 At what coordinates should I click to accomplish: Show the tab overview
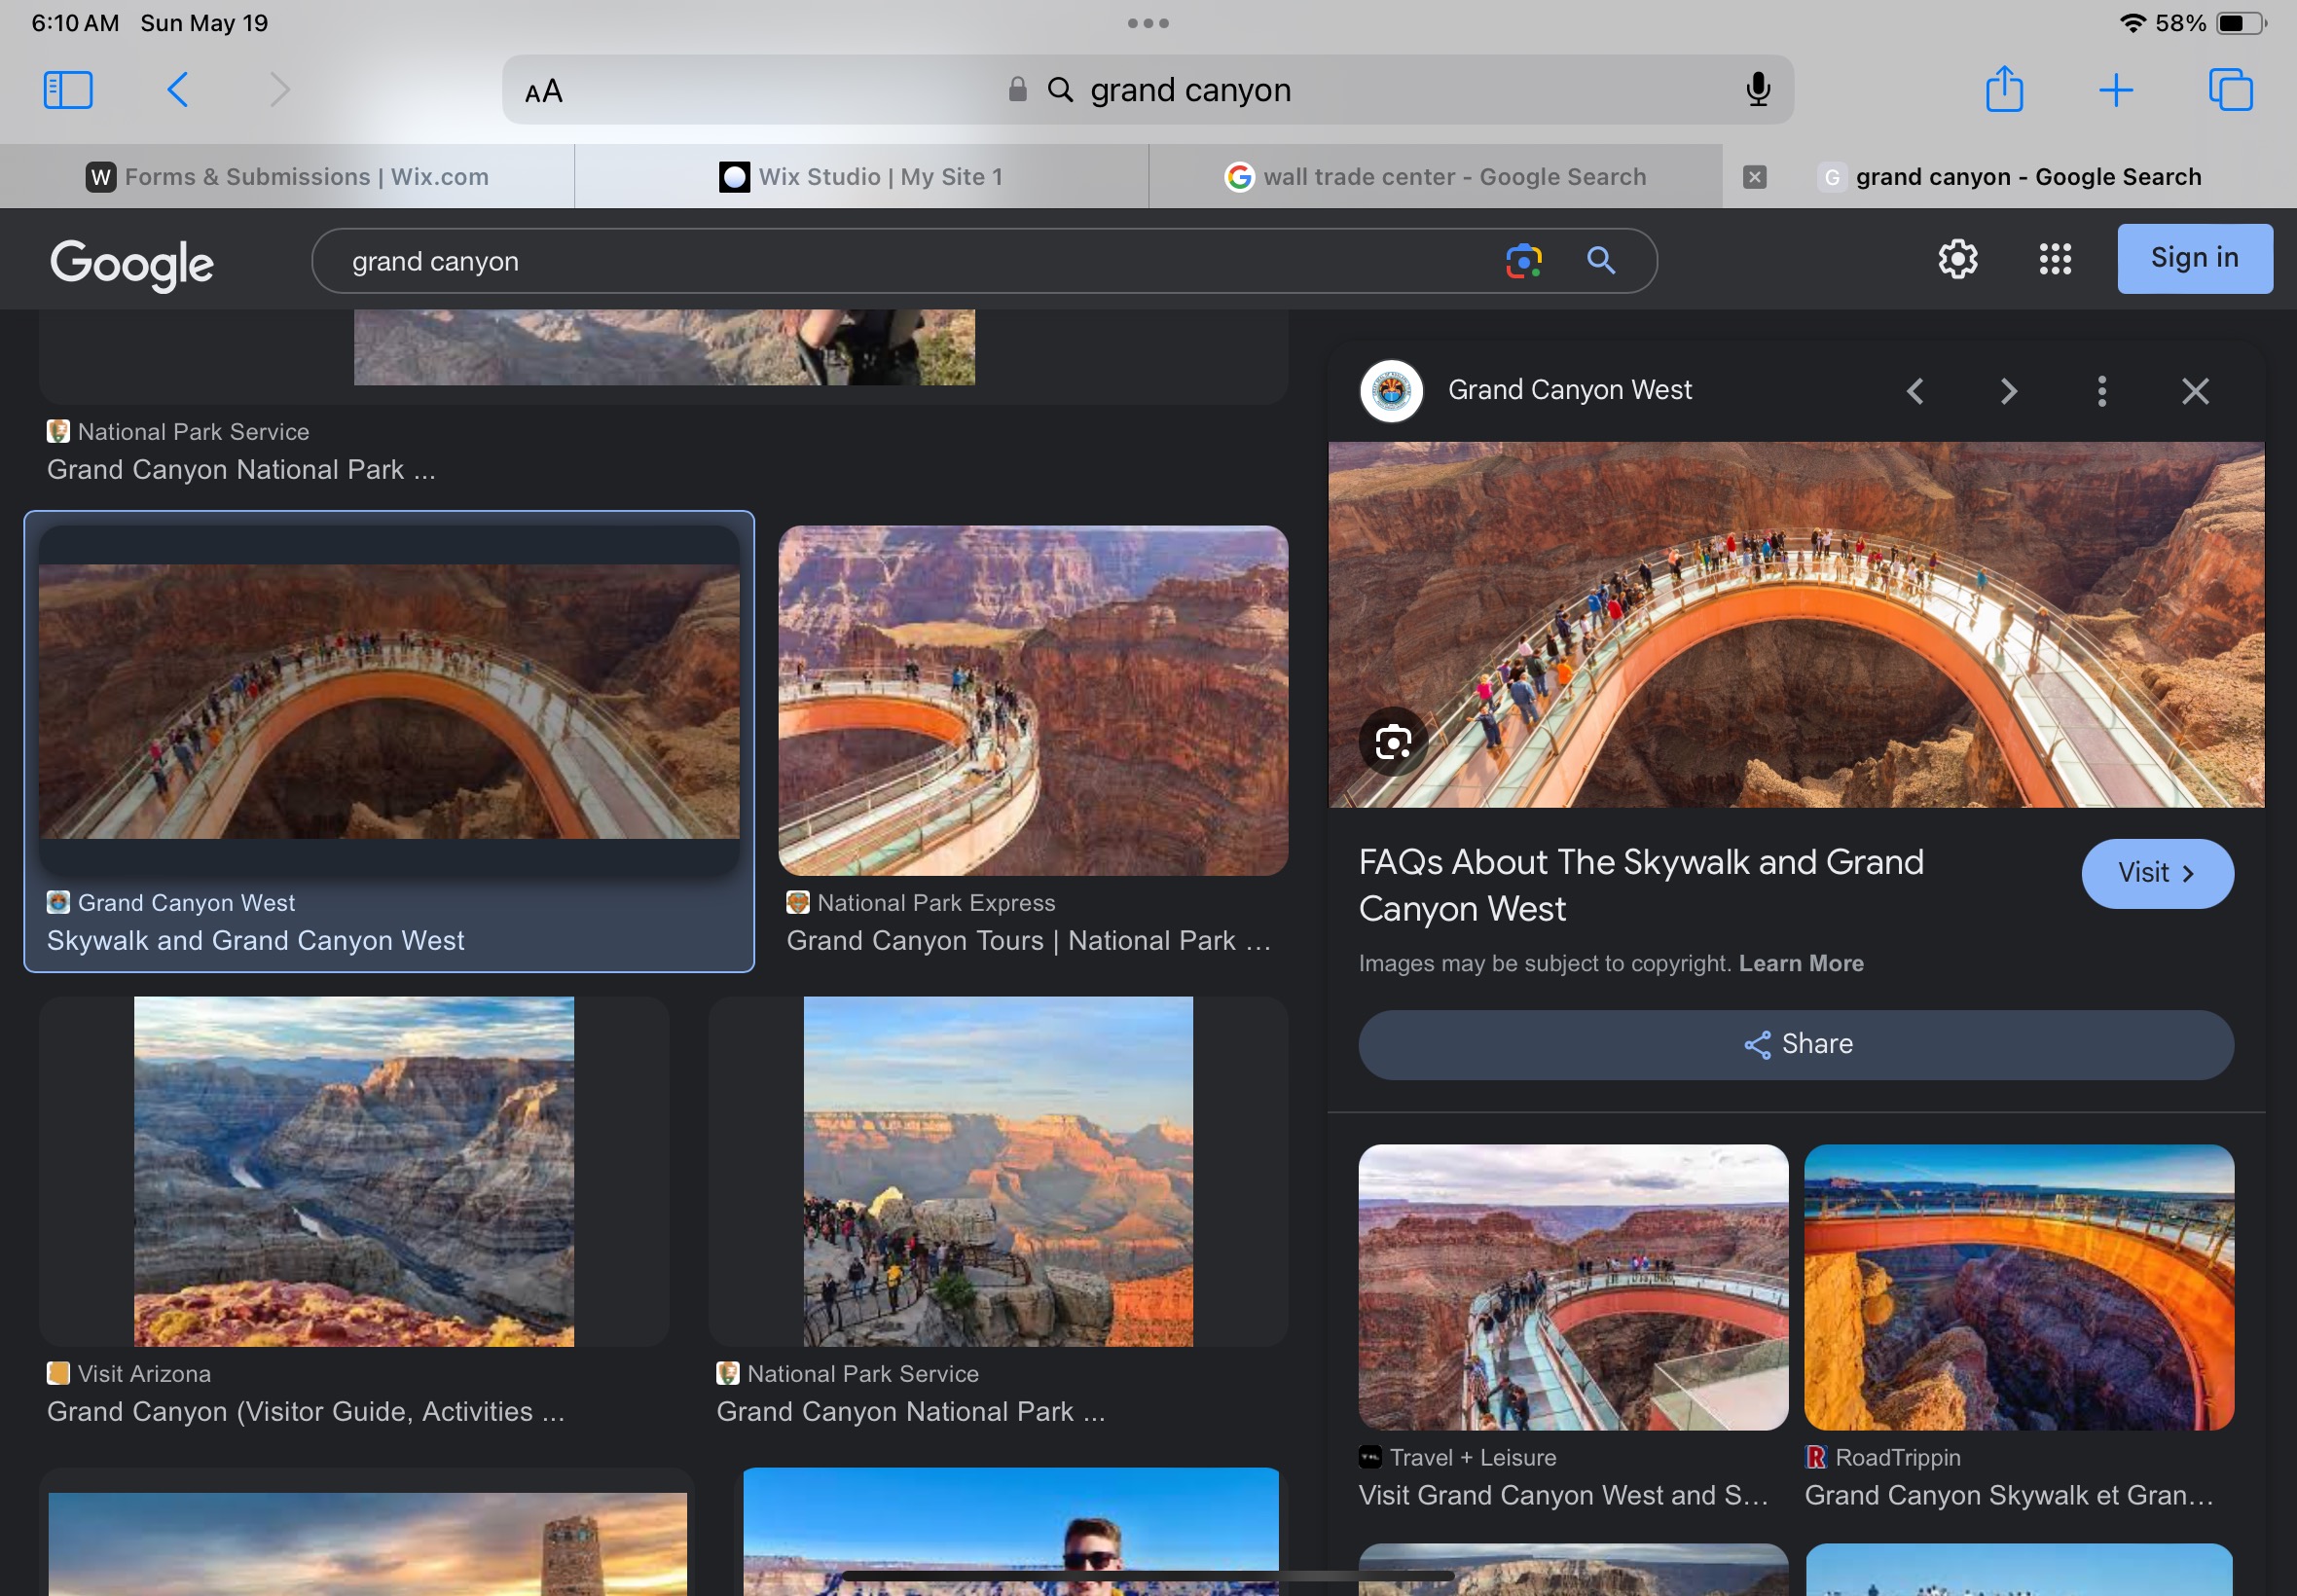point(2230,90)
